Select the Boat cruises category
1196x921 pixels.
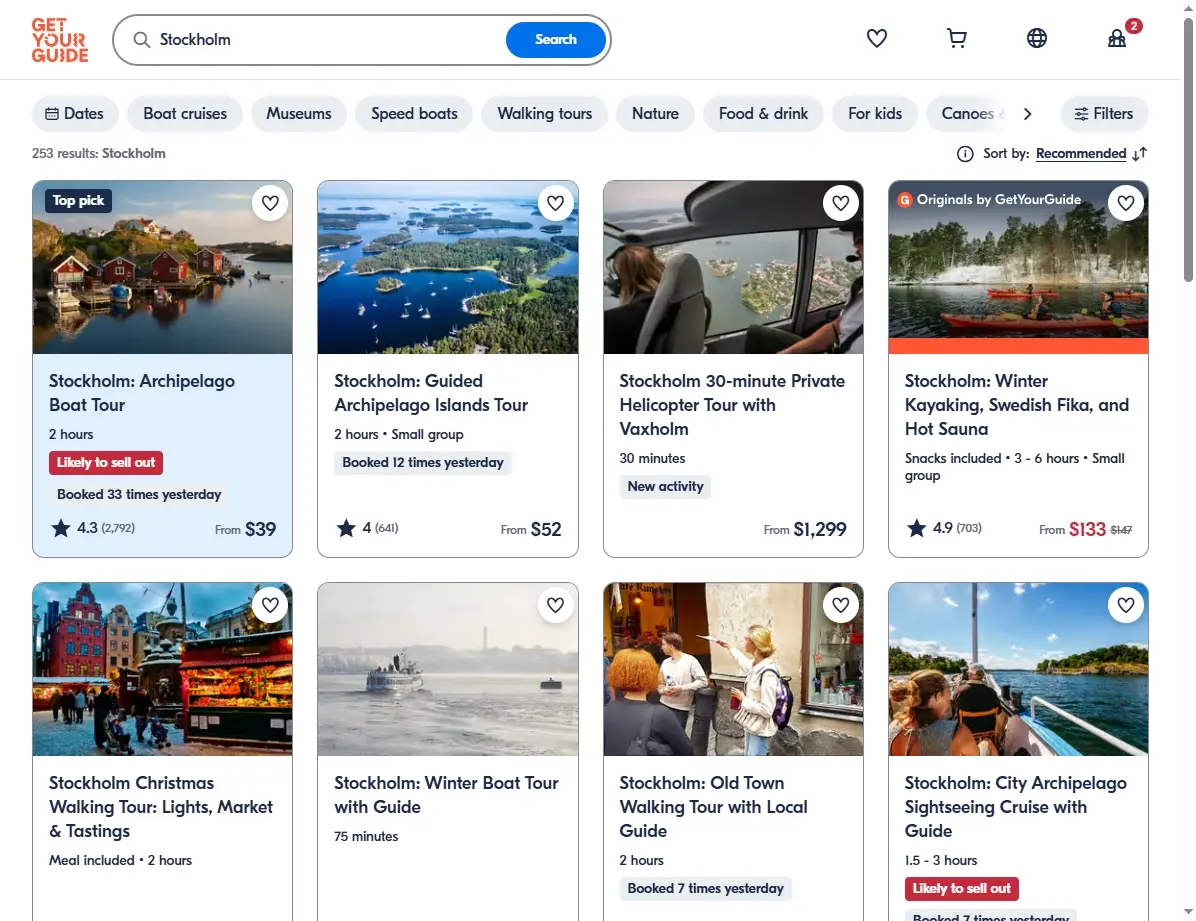click(x=185, y=114)
